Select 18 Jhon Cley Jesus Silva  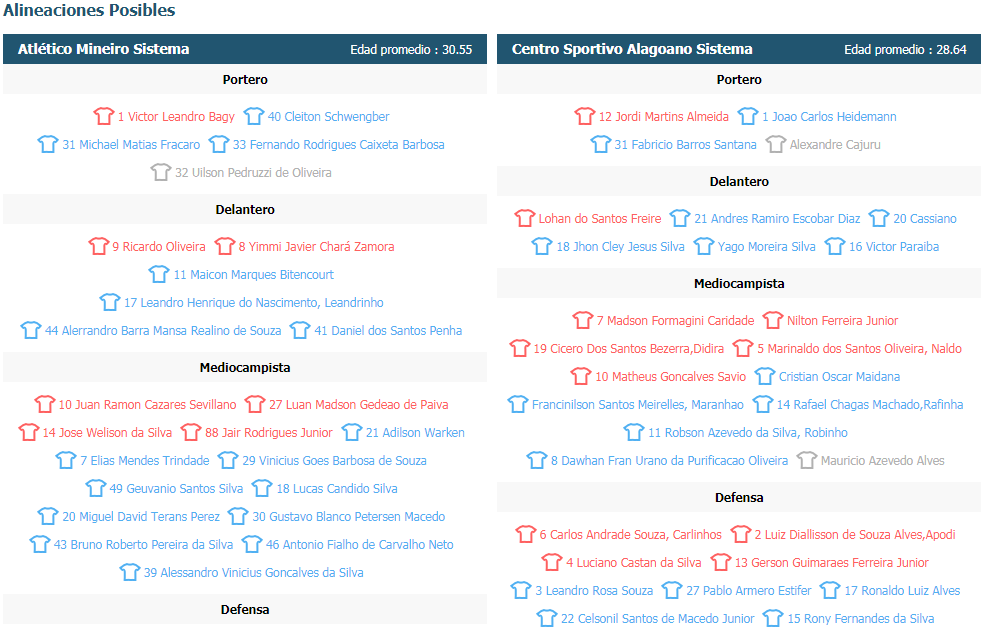pyautogui.click(x=621, y=246)
